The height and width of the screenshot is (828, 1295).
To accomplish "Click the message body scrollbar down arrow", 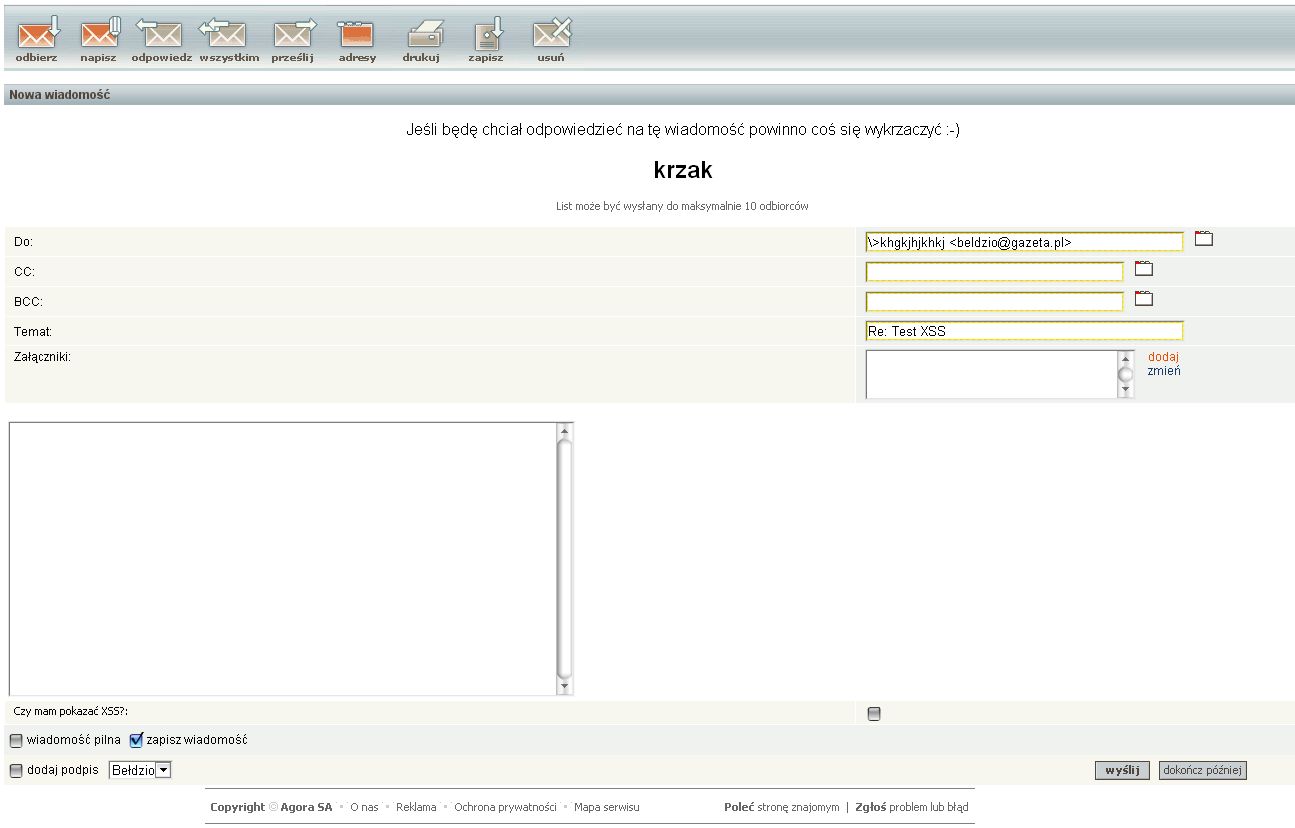I will (x=565, y=687).
